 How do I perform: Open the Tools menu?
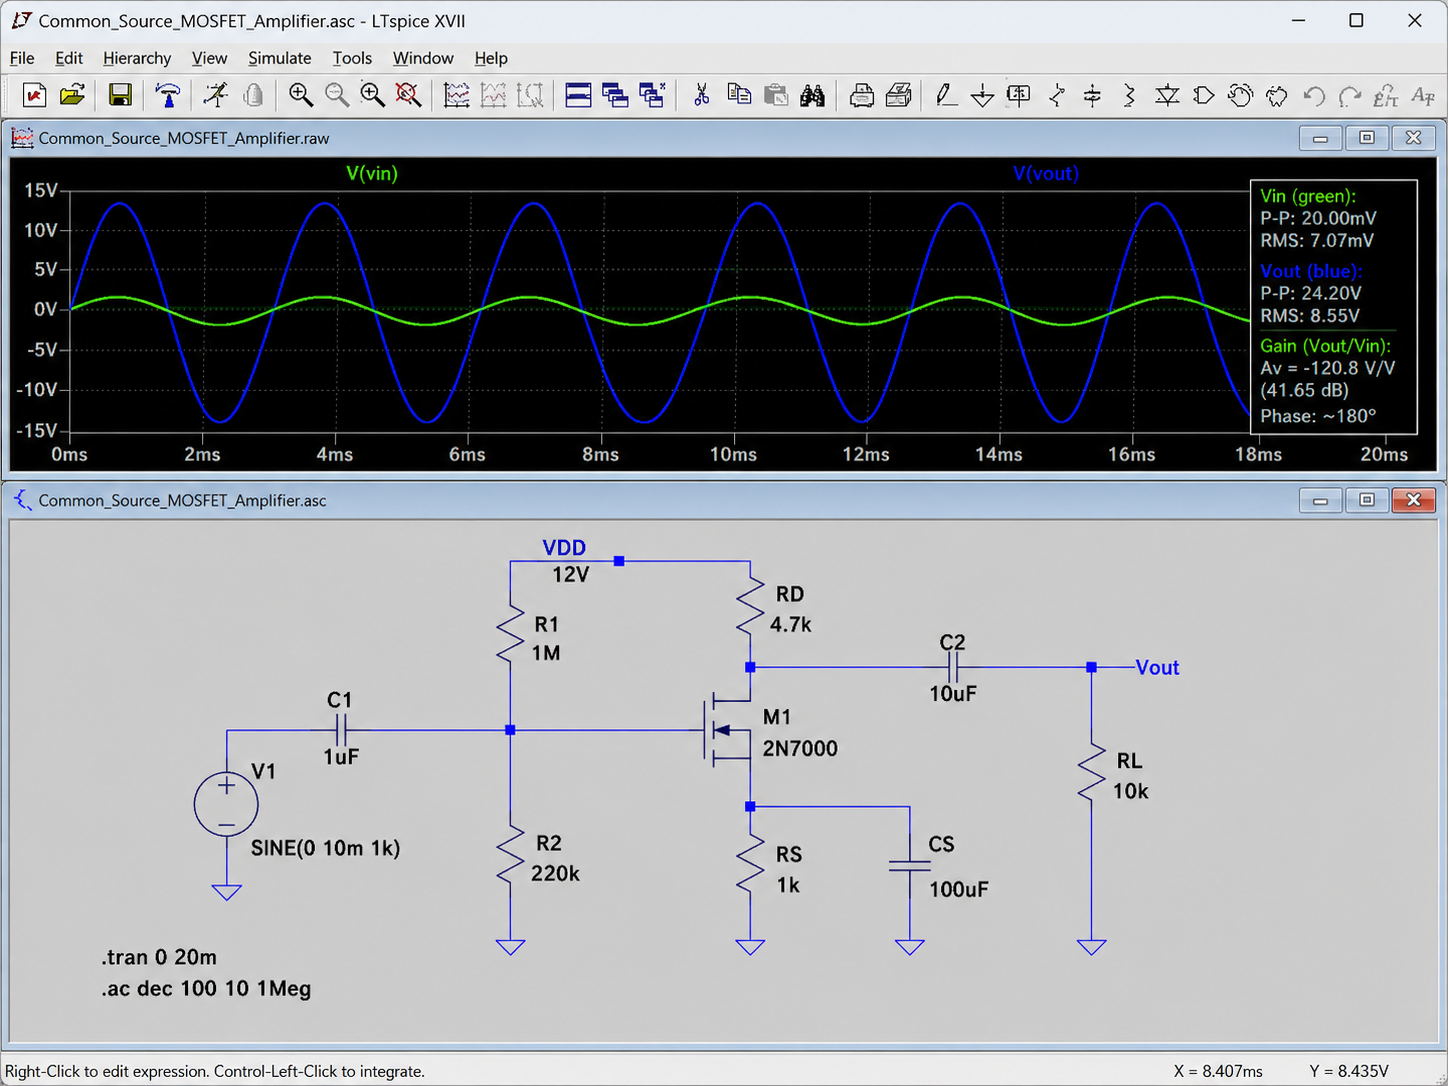point(352,58)
